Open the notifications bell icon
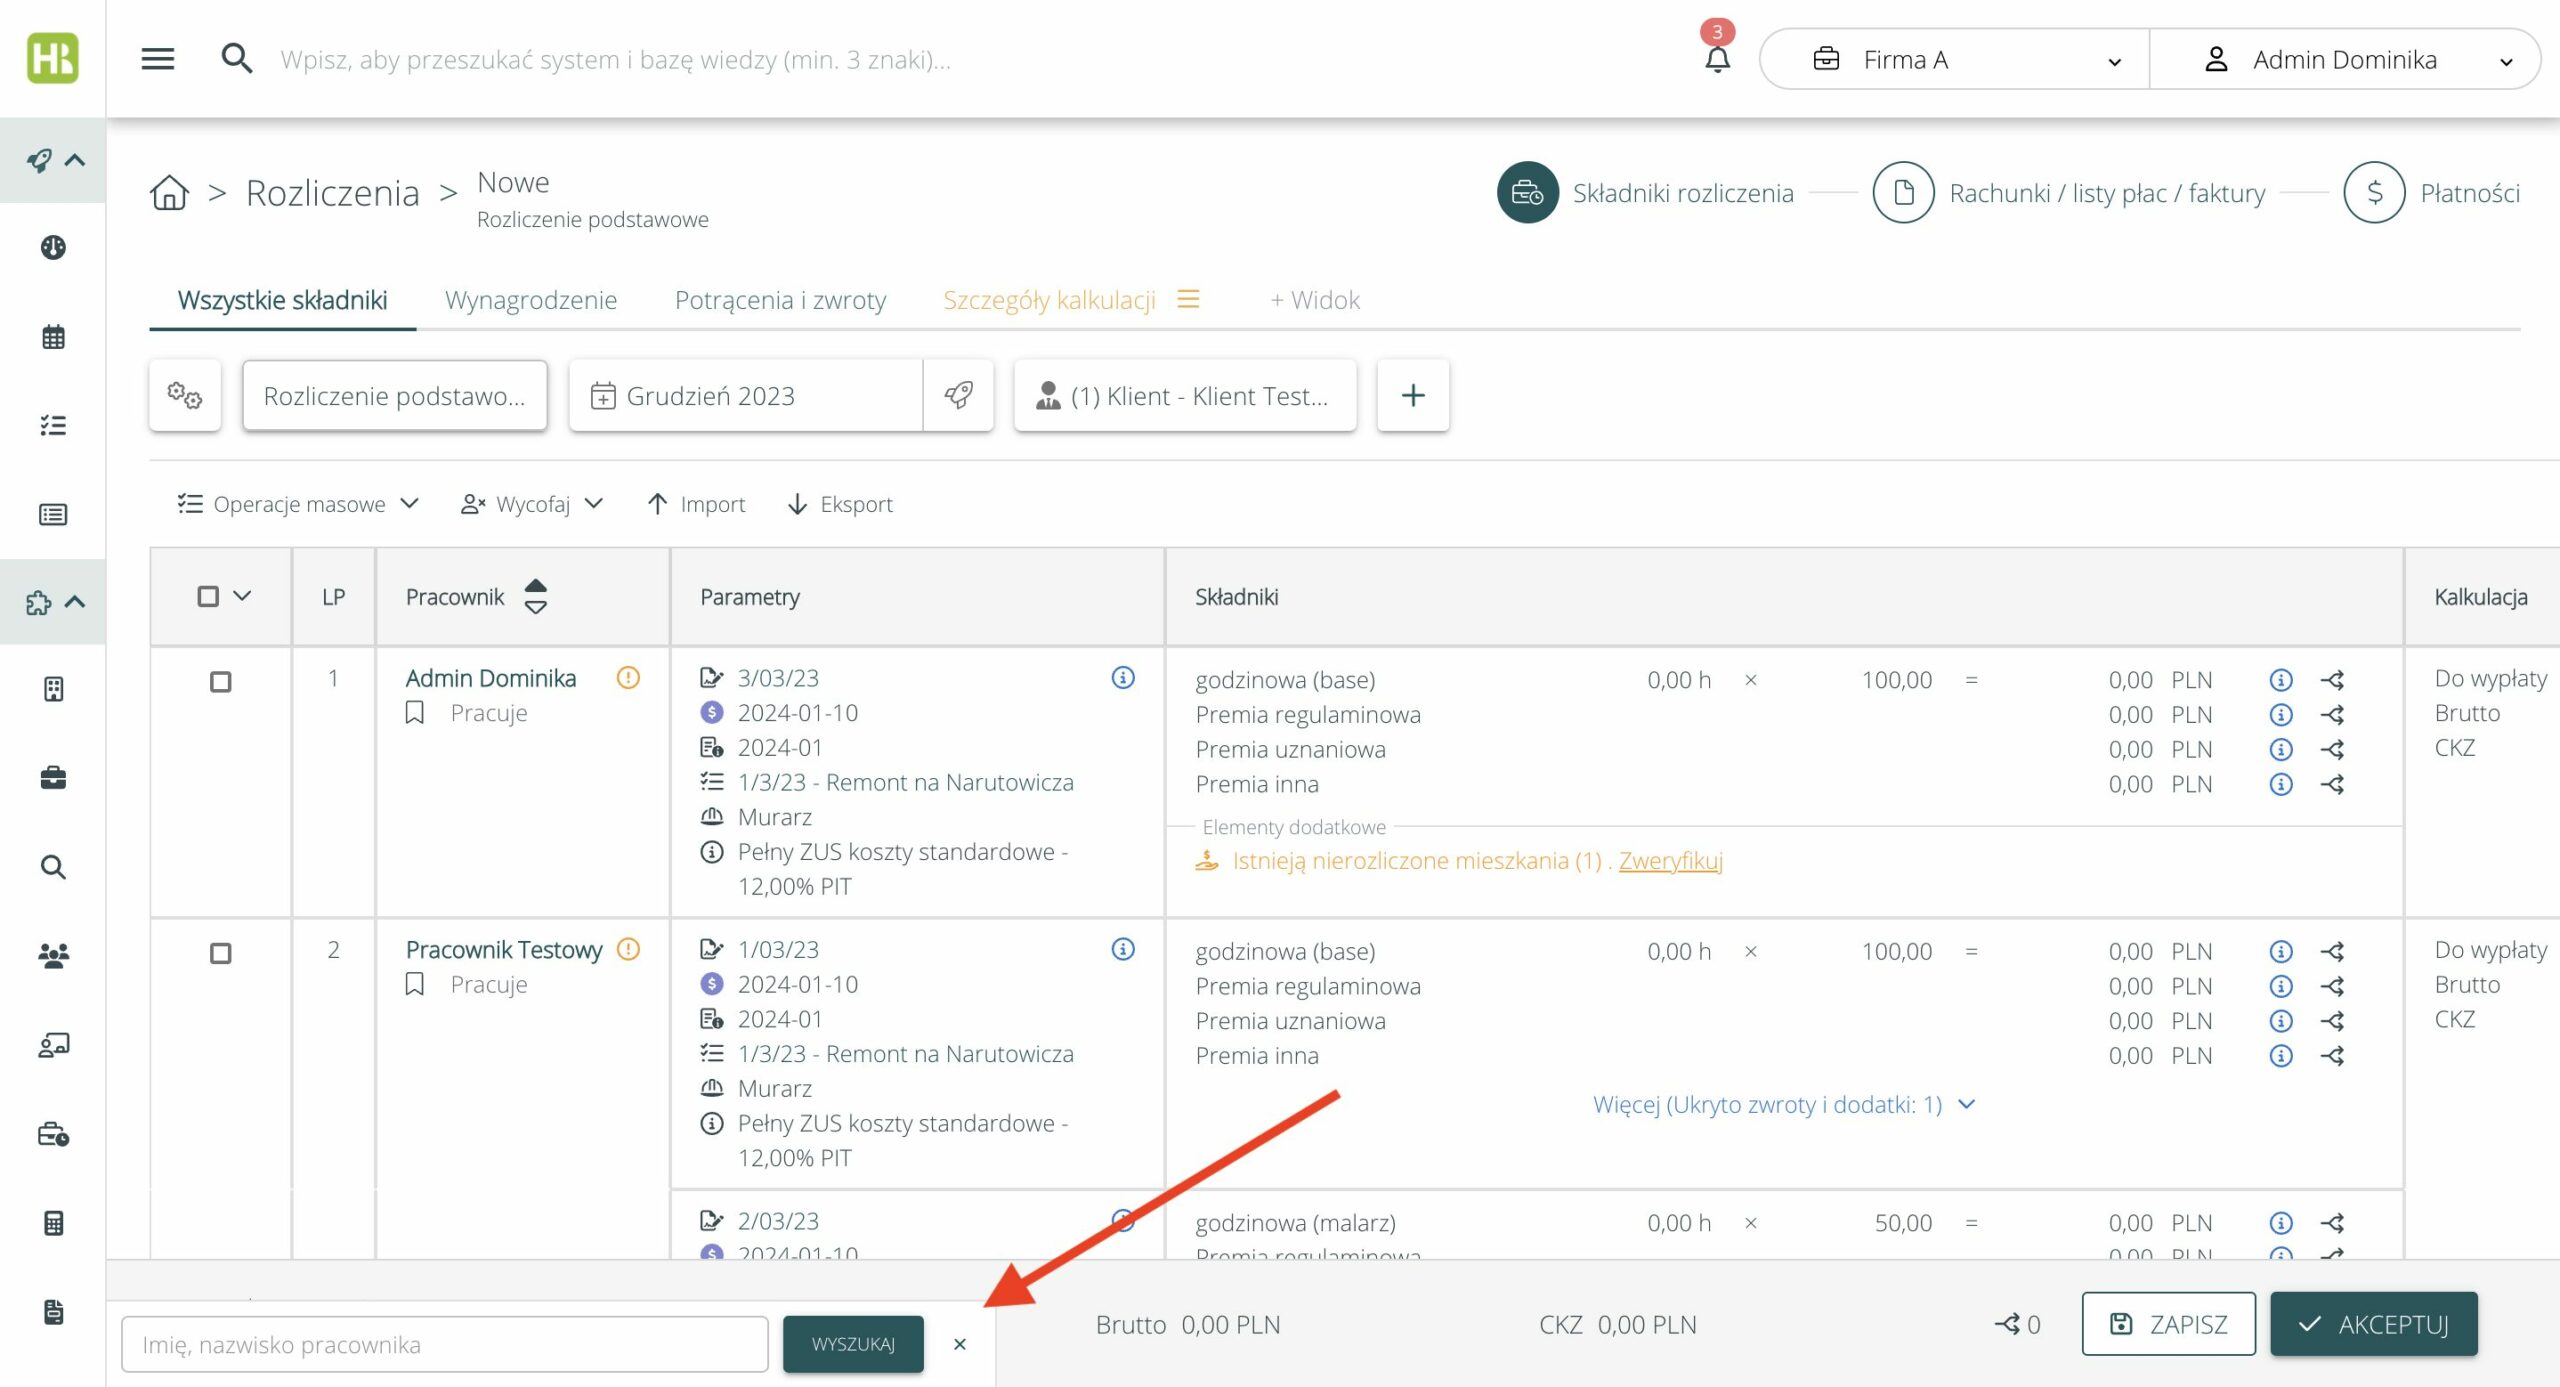This screenshot has width=2560, height=1387. pyautogui.click(x=1717, y=59)
